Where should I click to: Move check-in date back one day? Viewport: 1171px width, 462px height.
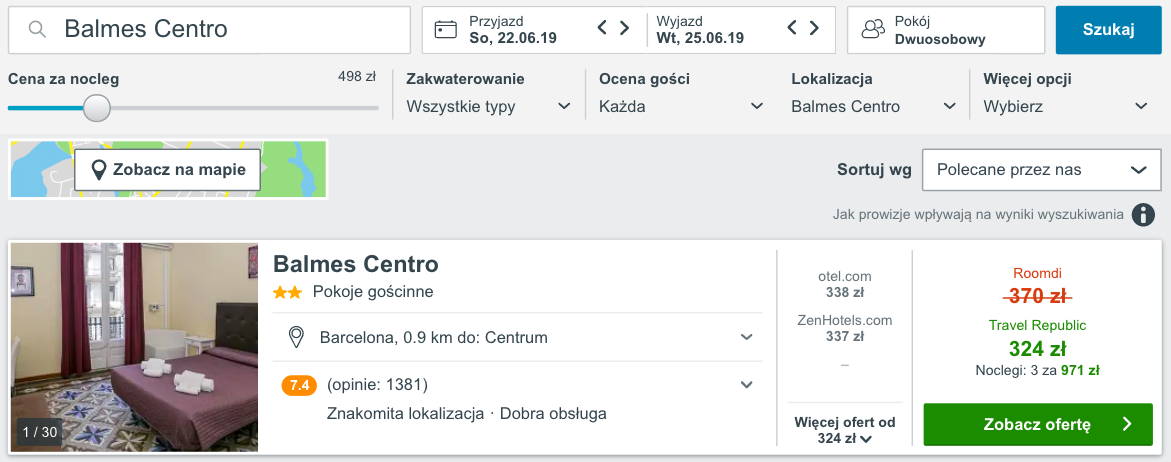pos(603,28)
